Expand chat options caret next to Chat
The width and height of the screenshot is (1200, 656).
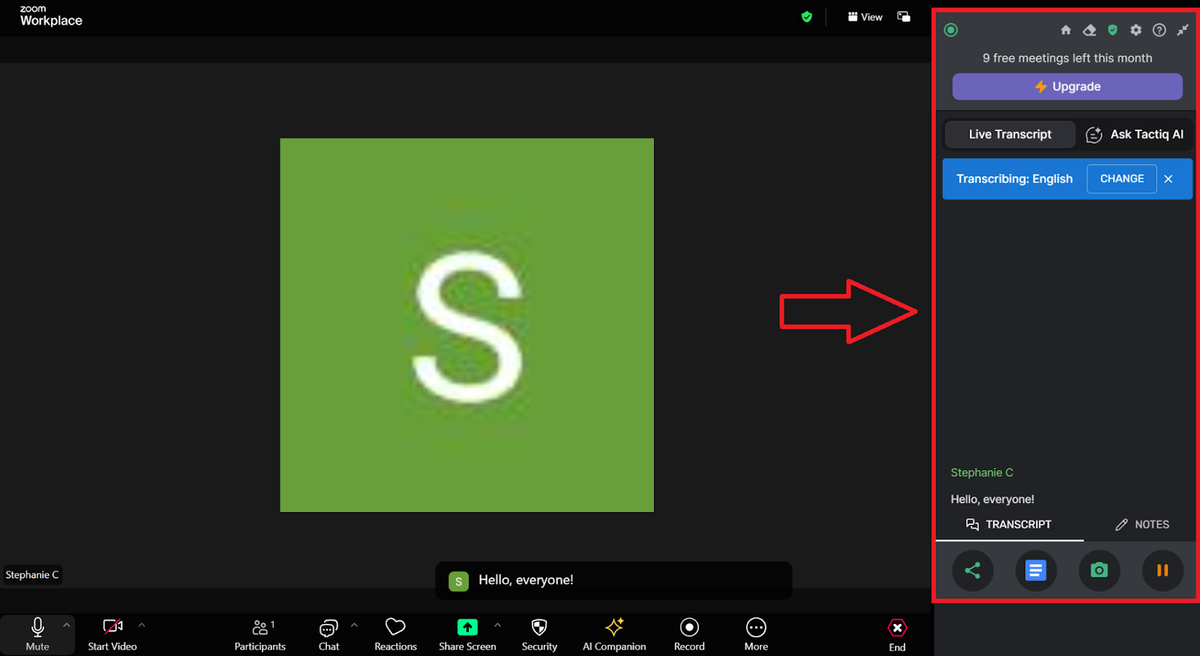coord(354,625)
